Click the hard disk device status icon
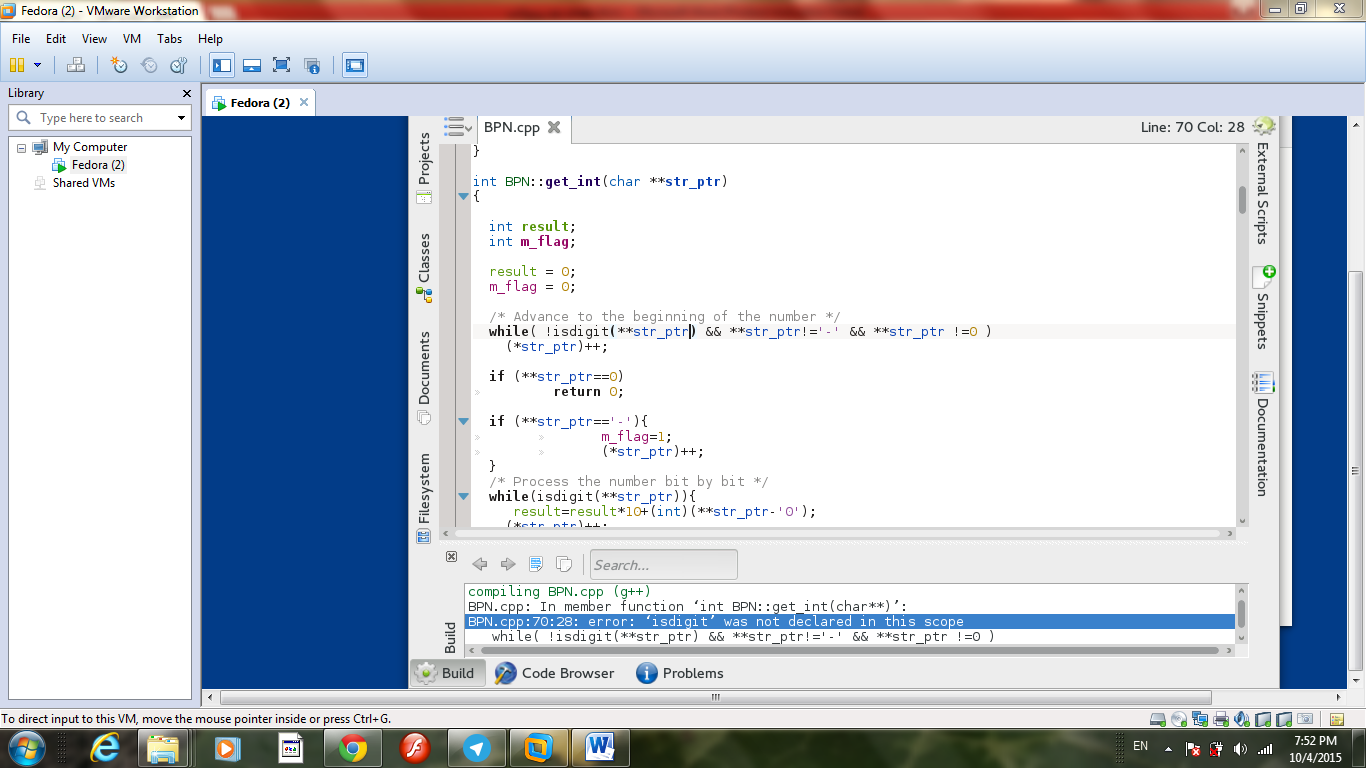The width and height of the screenshot is (1366, 768). tap(1158, 719)
